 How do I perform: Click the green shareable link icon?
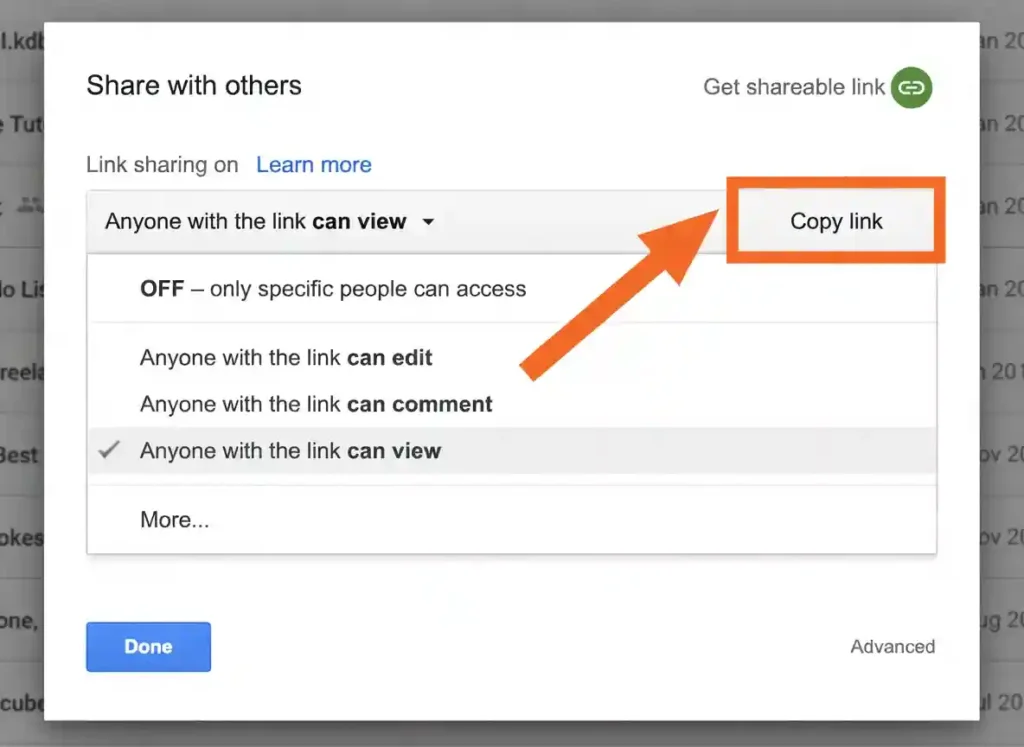pos(911,87)
